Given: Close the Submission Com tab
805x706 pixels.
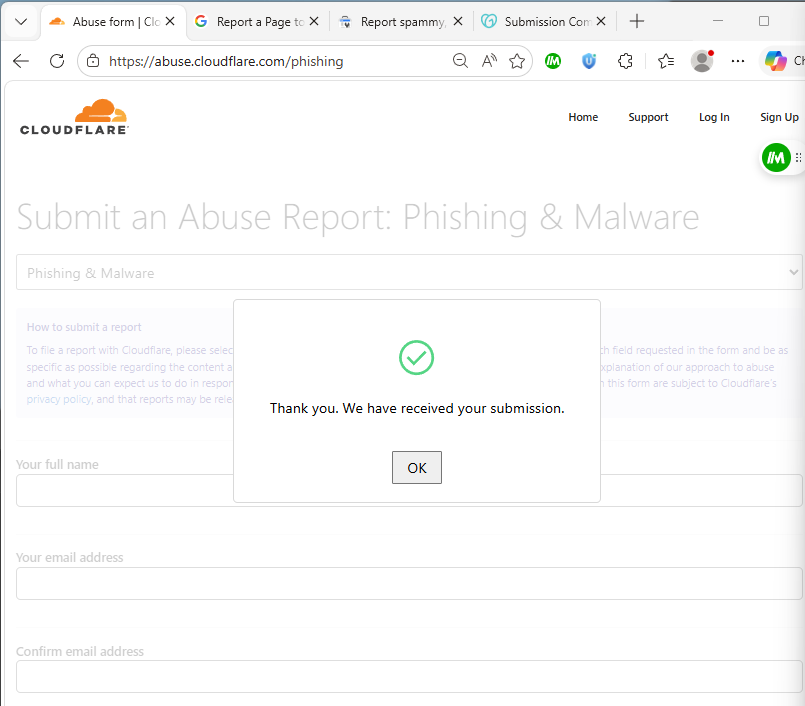Looking at the screenshot, I should click(601, 22).
